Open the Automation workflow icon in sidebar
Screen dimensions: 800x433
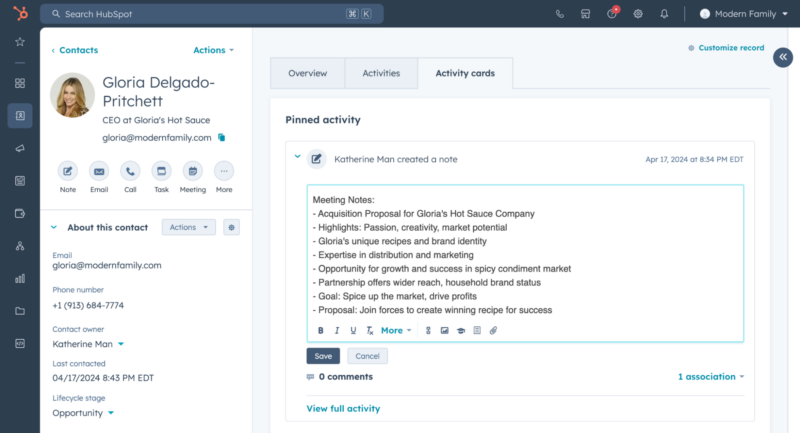coord(20,246)
